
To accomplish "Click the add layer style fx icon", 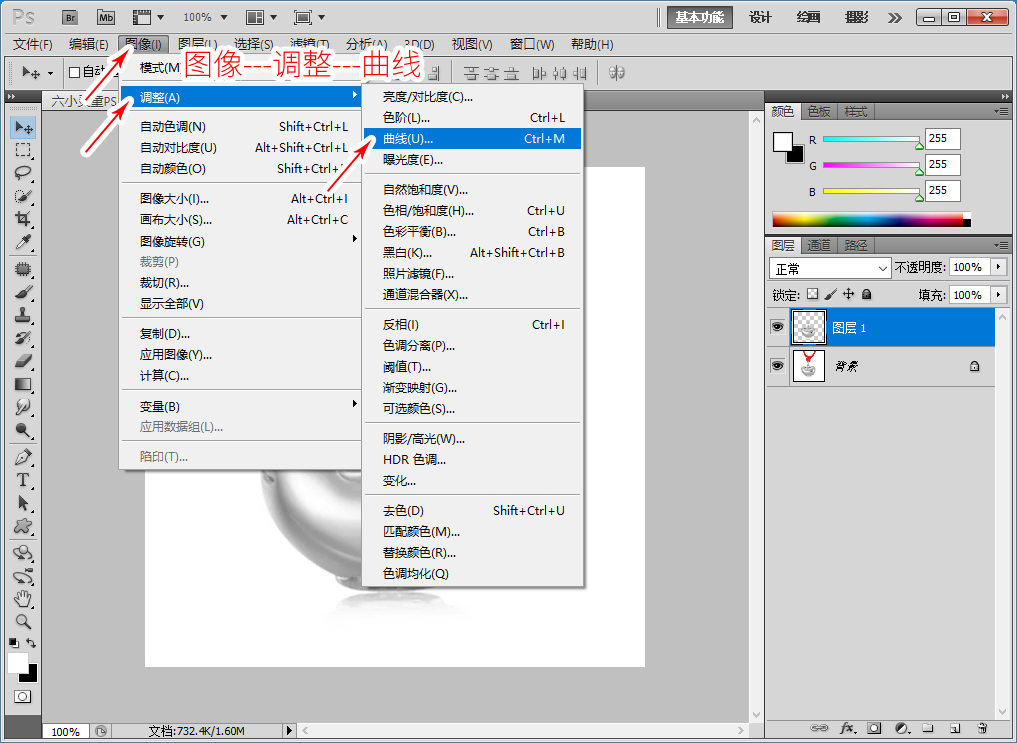I will tap(847, 728).
